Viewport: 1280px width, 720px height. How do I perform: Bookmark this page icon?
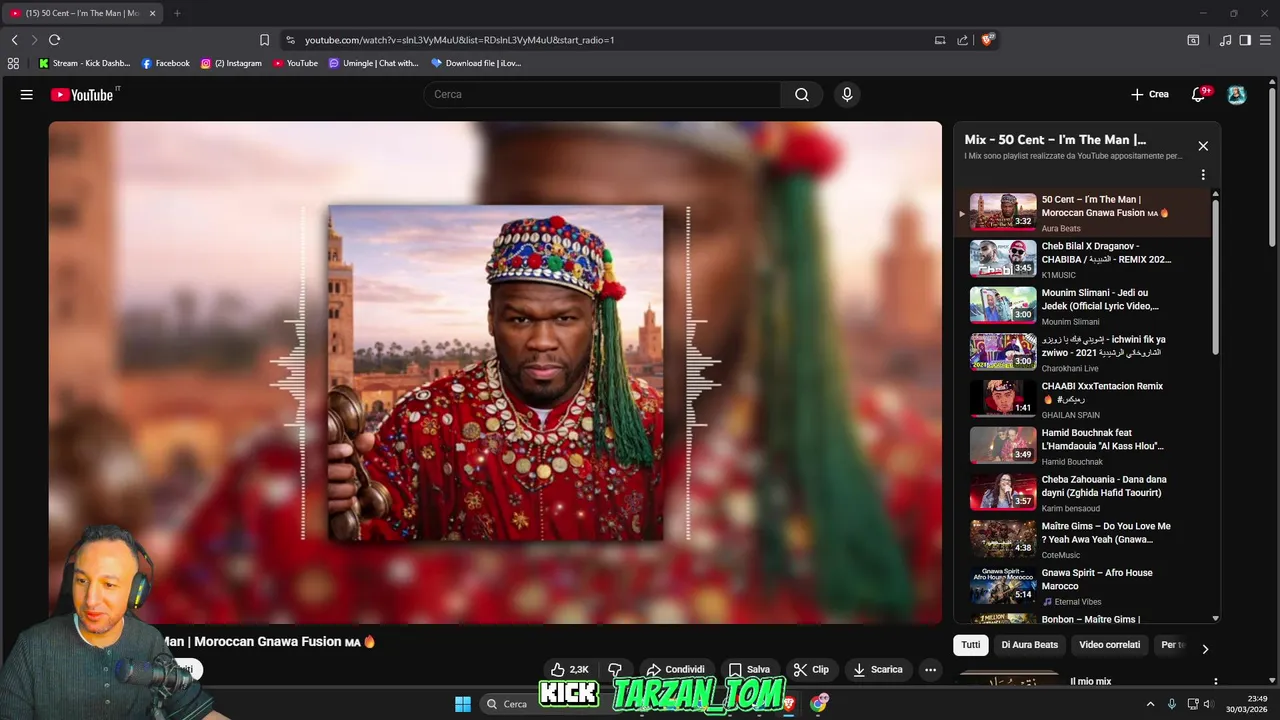[x=264, y=40]
